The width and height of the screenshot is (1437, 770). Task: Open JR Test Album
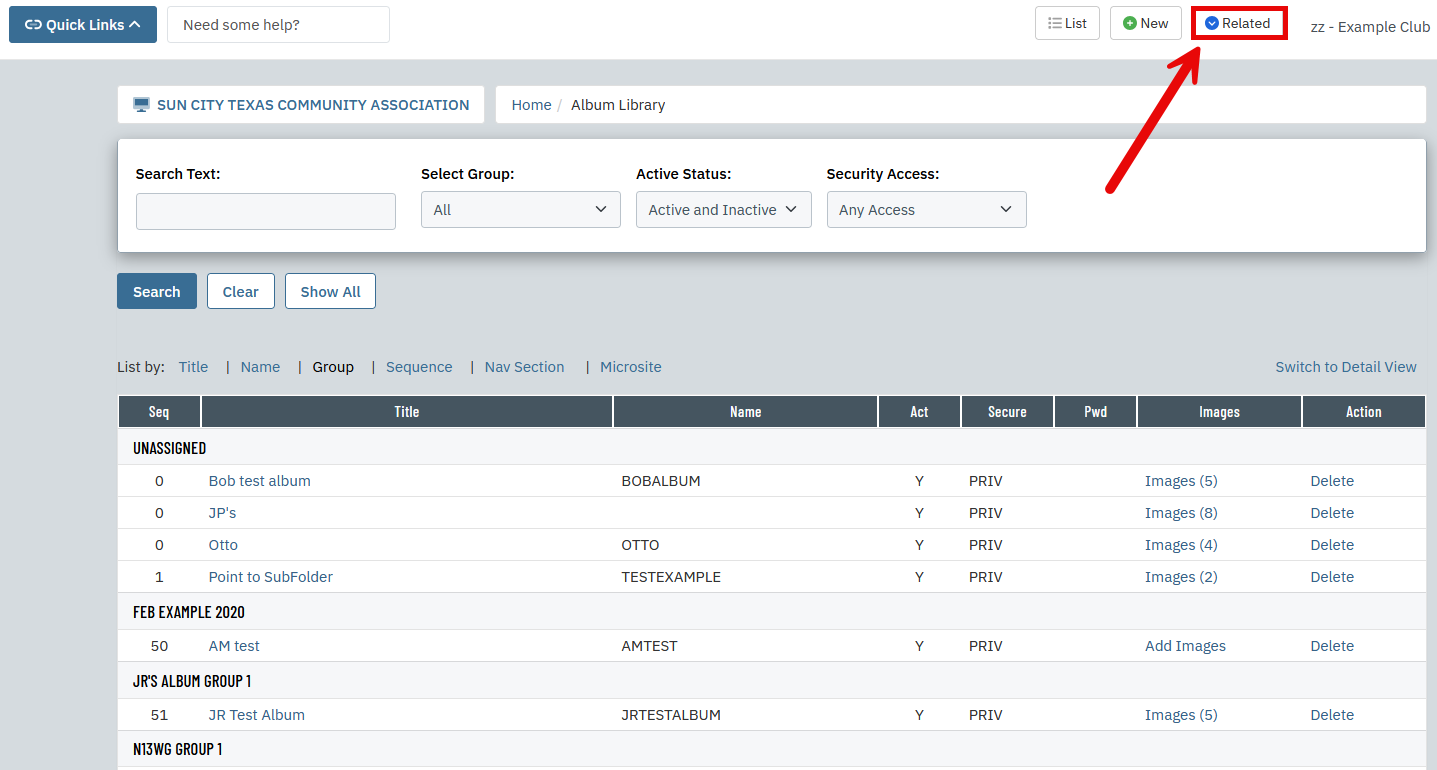pos(257,715)
